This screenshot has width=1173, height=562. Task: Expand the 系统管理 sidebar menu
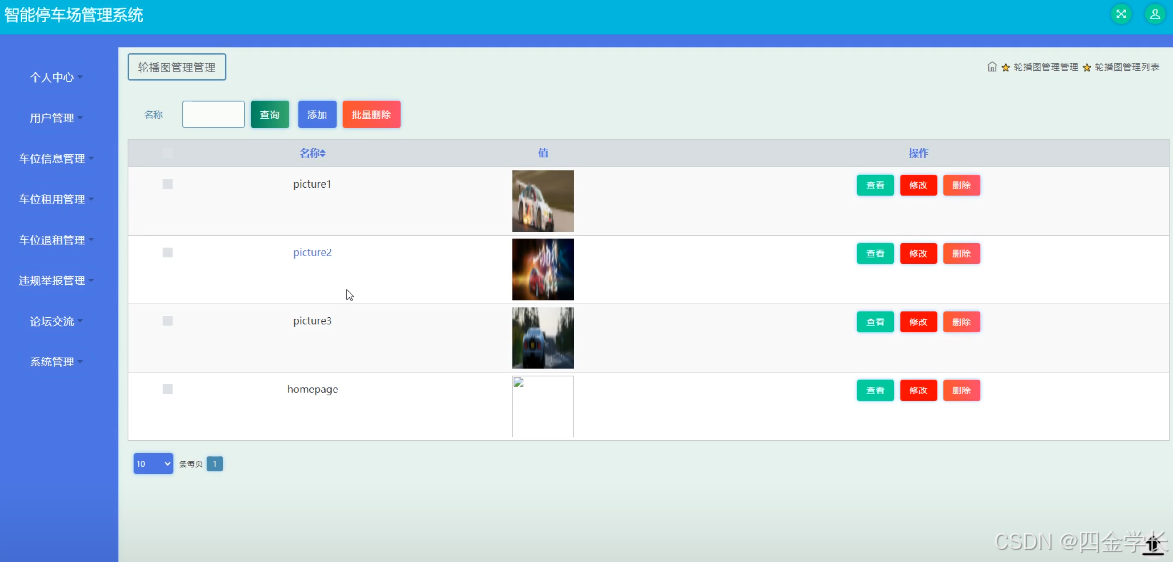(56, 362)
